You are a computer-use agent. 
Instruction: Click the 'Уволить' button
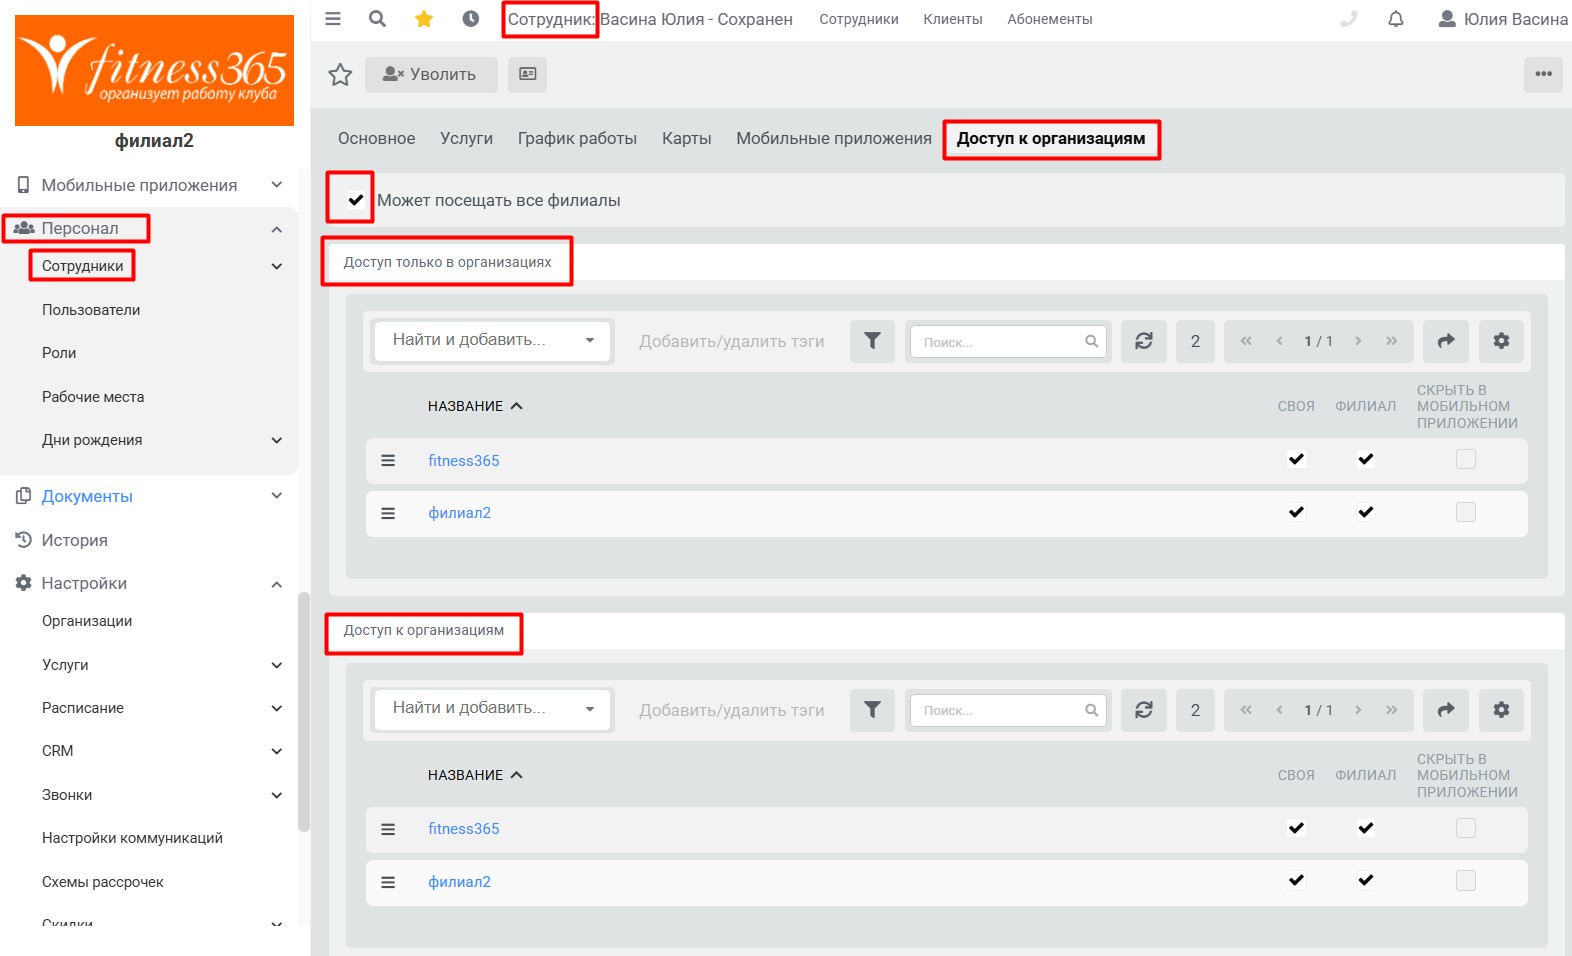[x=431, y=74]
